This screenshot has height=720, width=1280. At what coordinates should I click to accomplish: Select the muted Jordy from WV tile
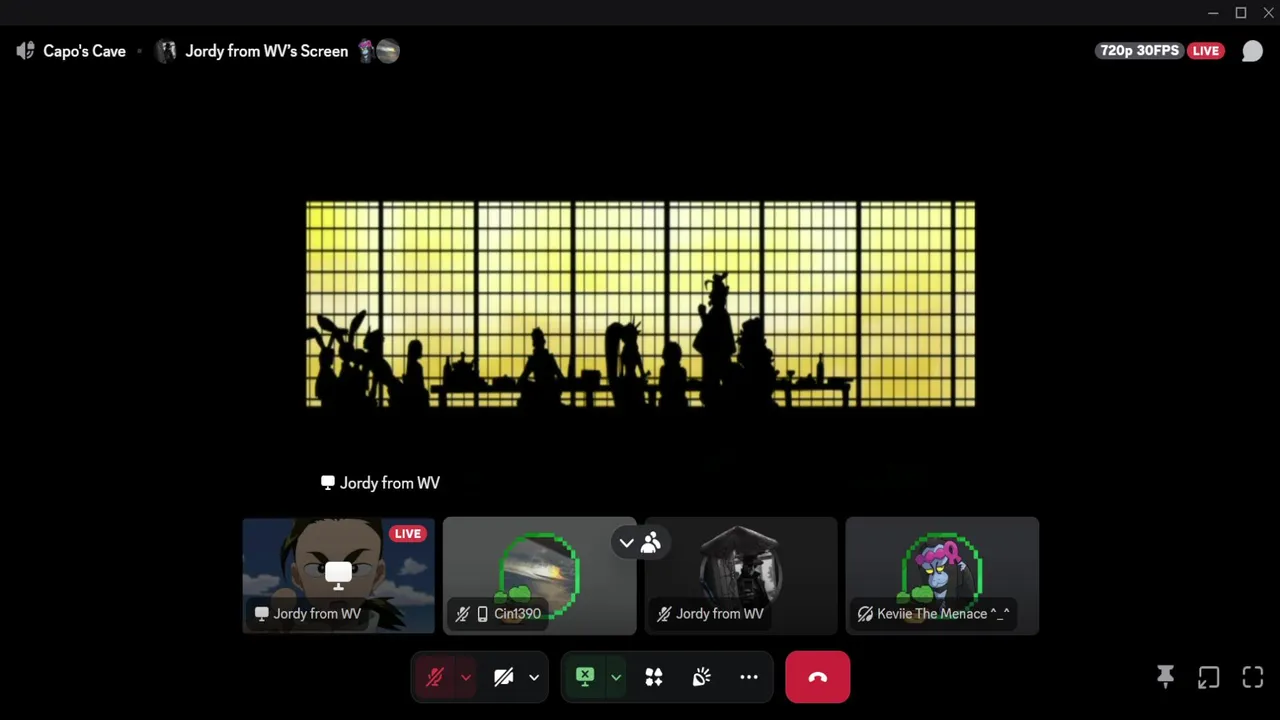click(740, 575)
